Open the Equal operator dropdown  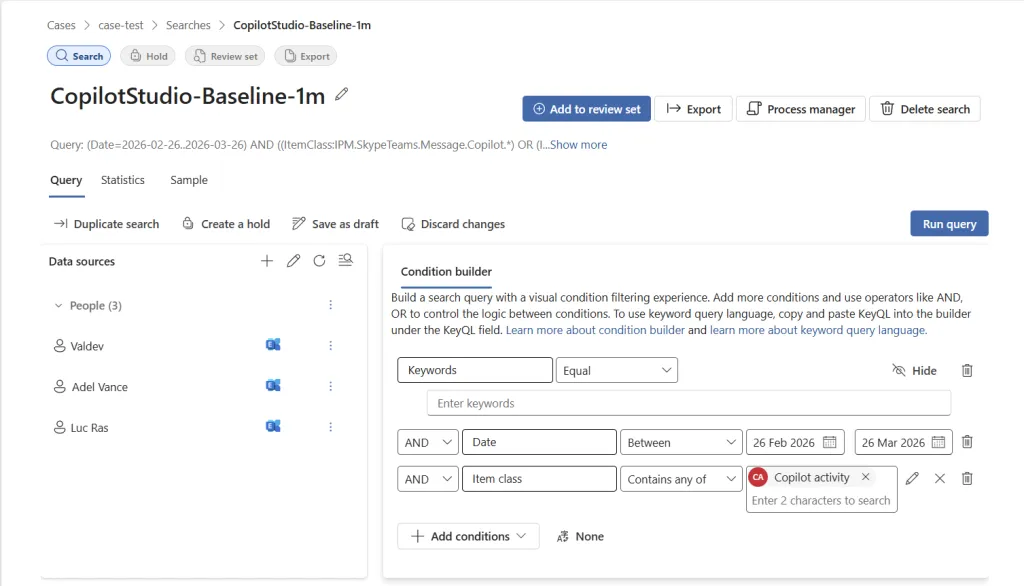616,370
